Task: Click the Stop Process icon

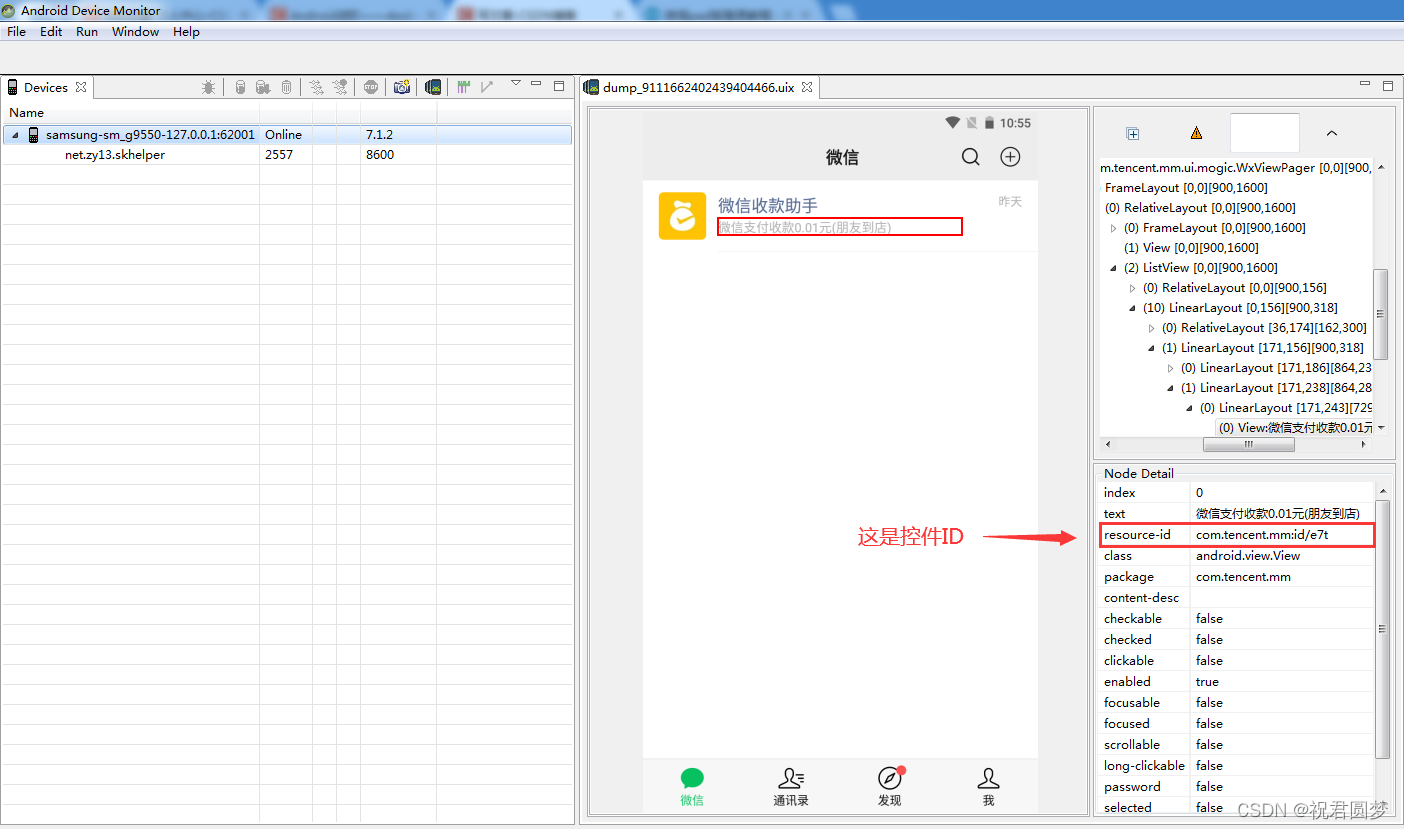Action: tap(371, 87)
